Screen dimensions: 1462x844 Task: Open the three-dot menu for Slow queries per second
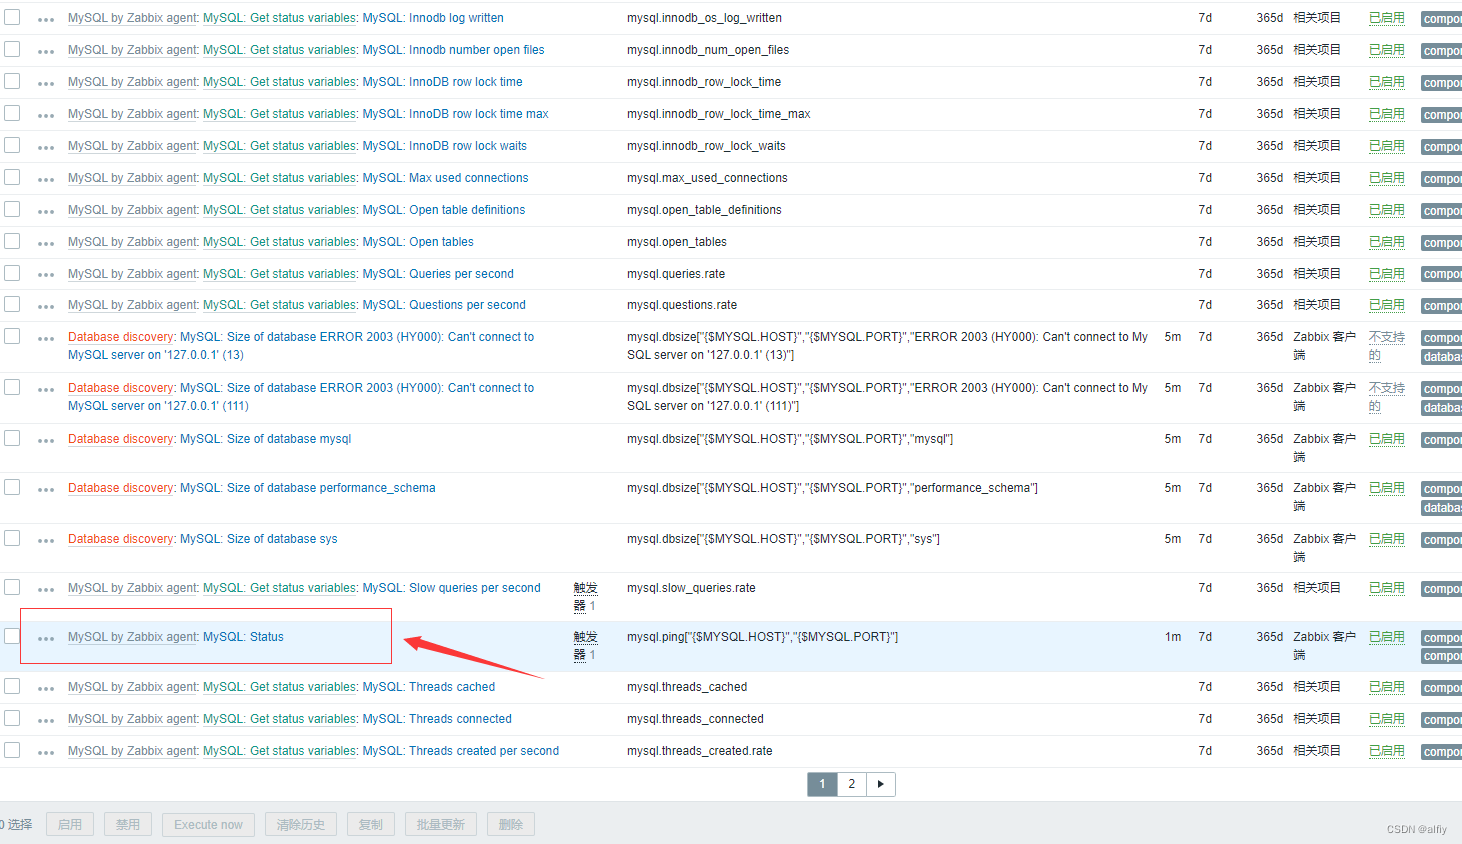click(46, 590)
